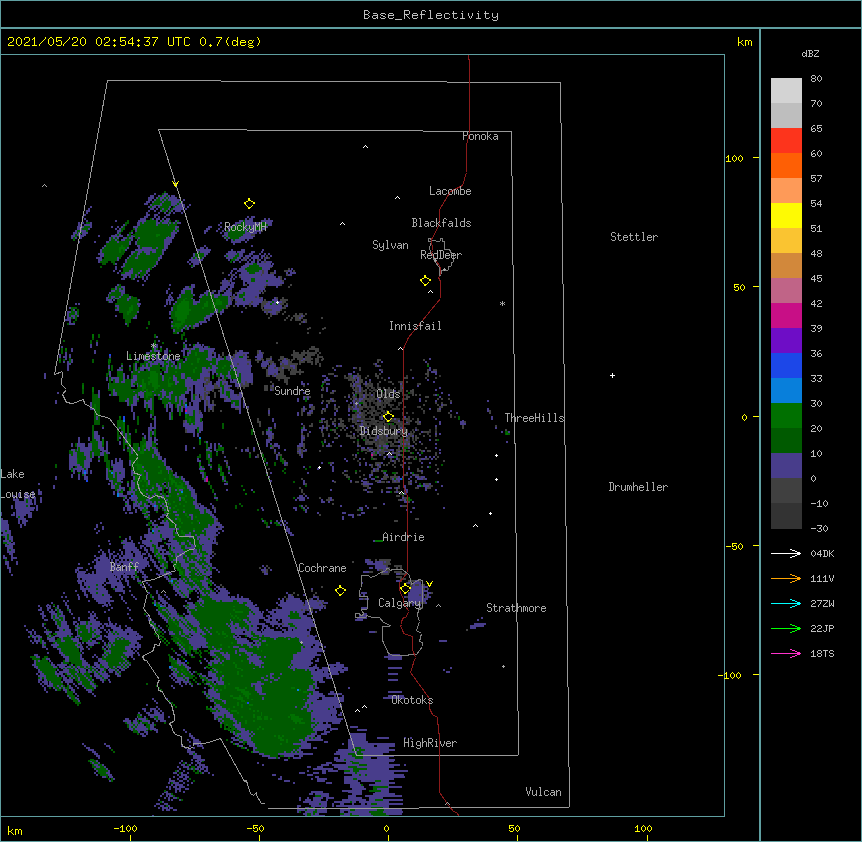Click the Olds town label
The height and width of the screenshot is (842, 862).
tap(388, 394)
